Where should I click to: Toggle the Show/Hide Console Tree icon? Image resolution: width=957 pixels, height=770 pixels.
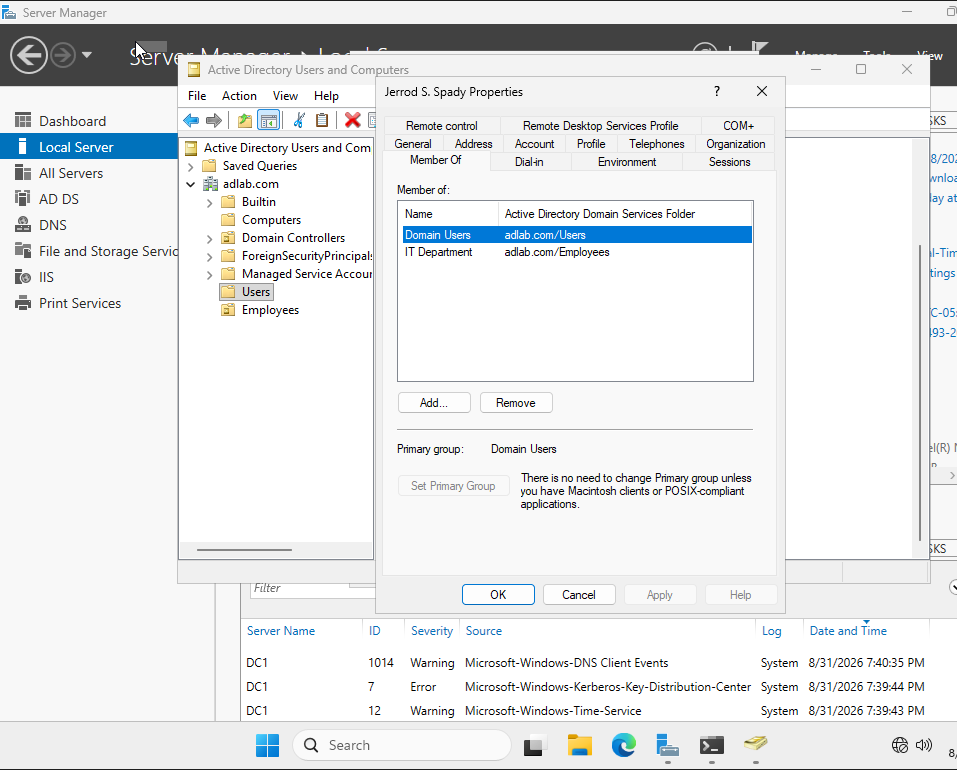click(x=269, y=120)
